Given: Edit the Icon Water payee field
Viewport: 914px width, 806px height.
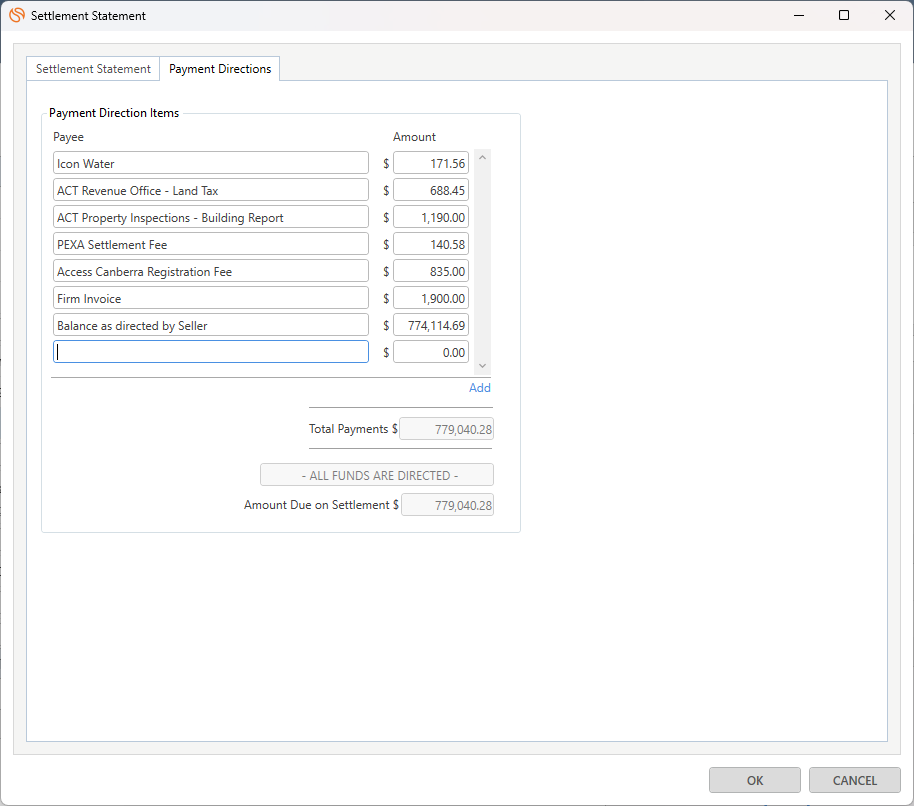Looking at the screenshot, I should [x=211, y=163].
